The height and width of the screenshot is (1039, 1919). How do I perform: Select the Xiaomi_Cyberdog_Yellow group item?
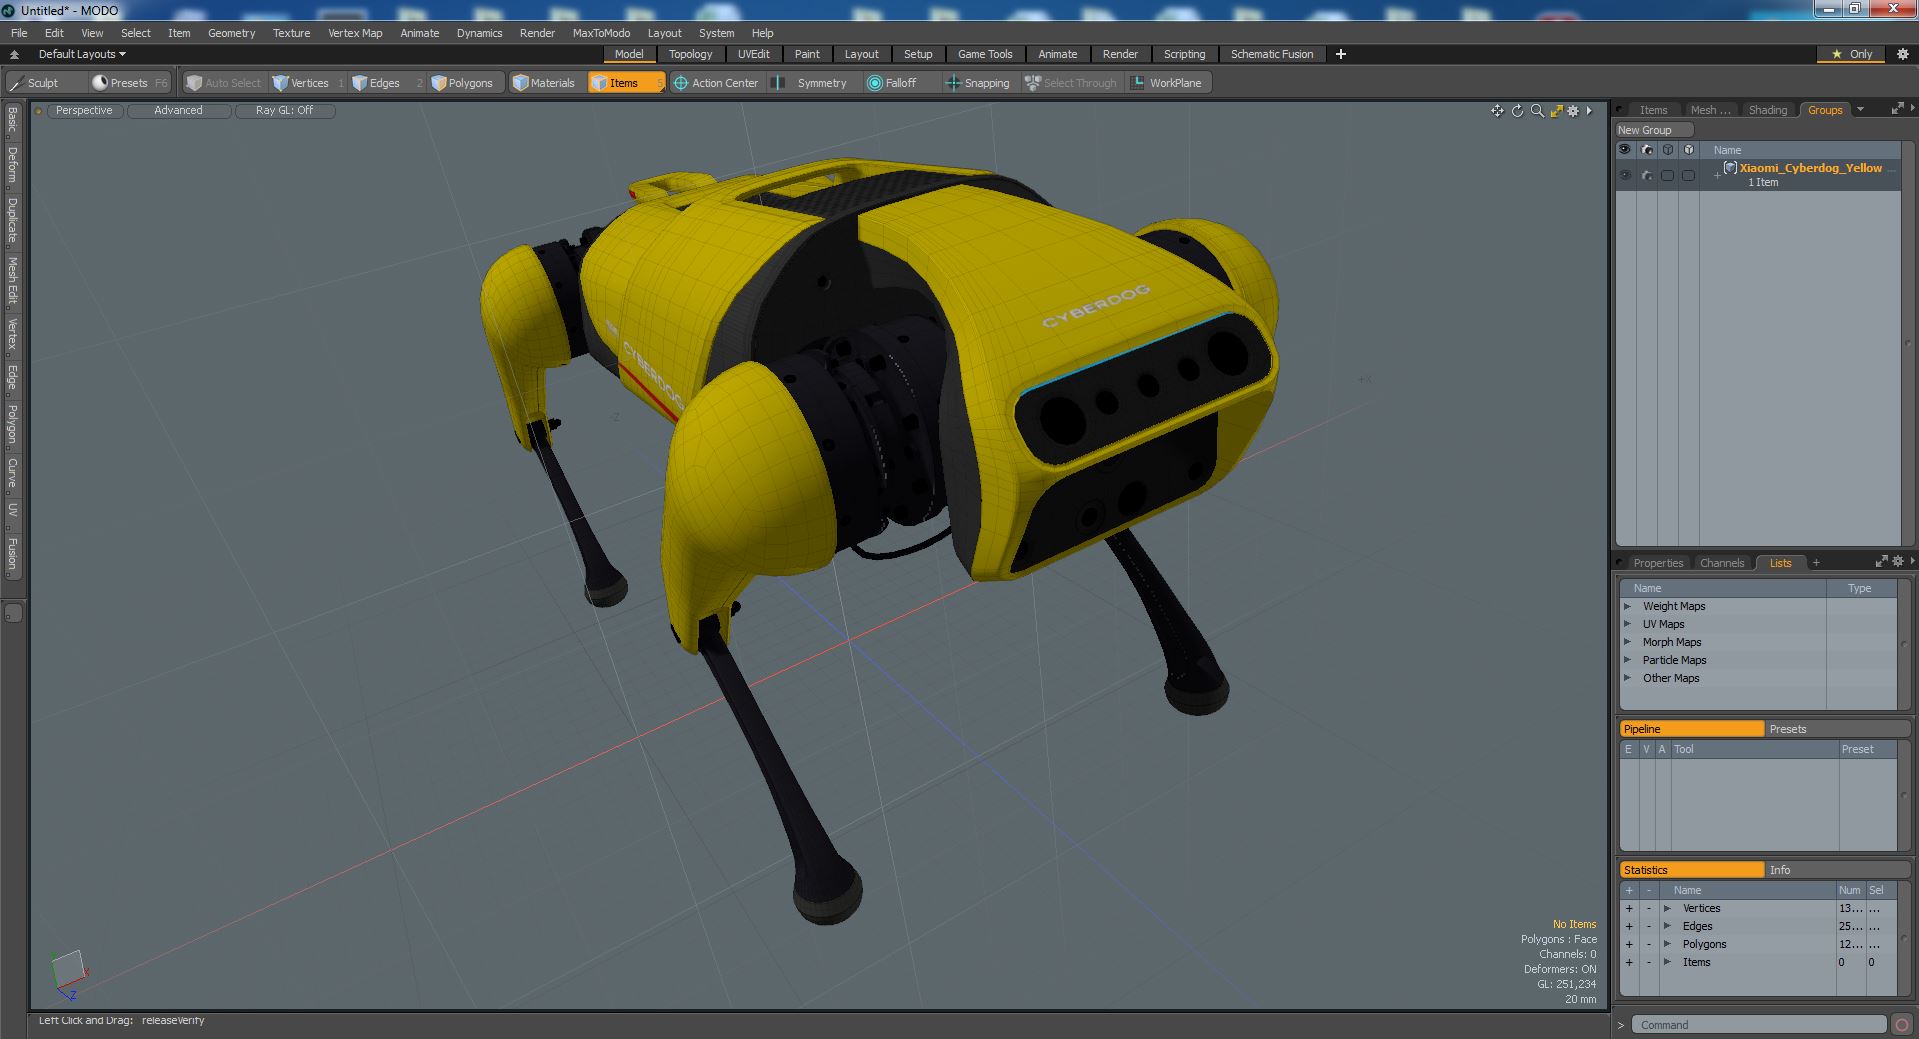pos(1810,168)
